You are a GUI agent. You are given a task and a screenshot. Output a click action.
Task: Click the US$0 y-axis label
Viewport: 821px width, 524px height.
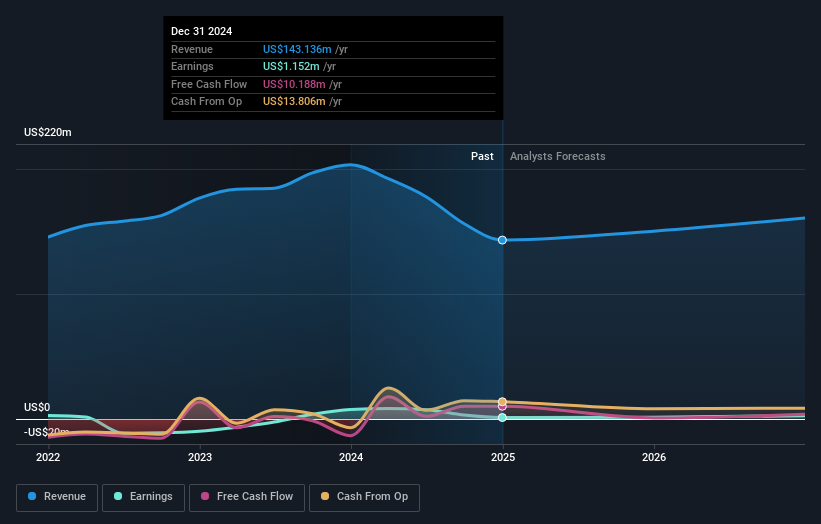coord(37,407)
